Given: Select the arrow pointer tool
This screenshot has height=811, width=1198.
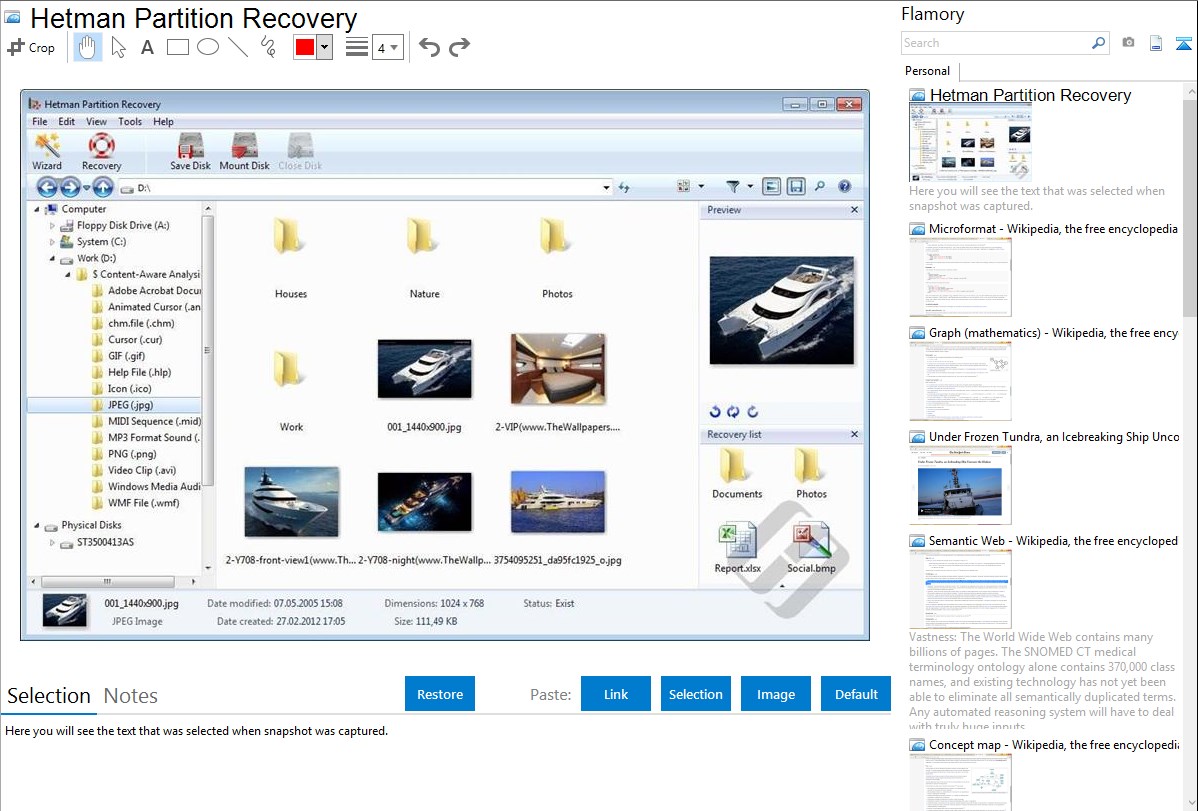Looking at the screenshot, I should pyautogui.click(x=118, y=47).
